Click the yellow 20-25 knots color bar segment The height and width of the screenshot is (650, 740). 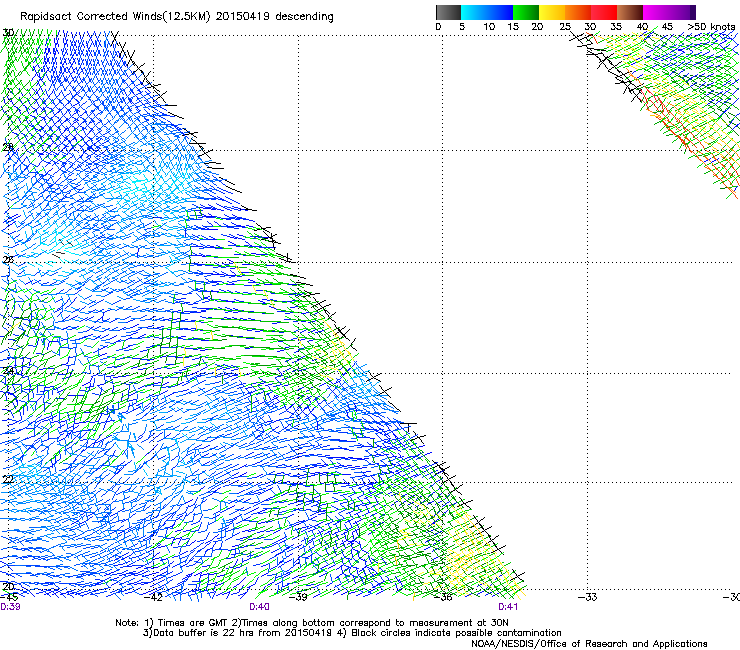pyautogui.click(x=552, y=12)
